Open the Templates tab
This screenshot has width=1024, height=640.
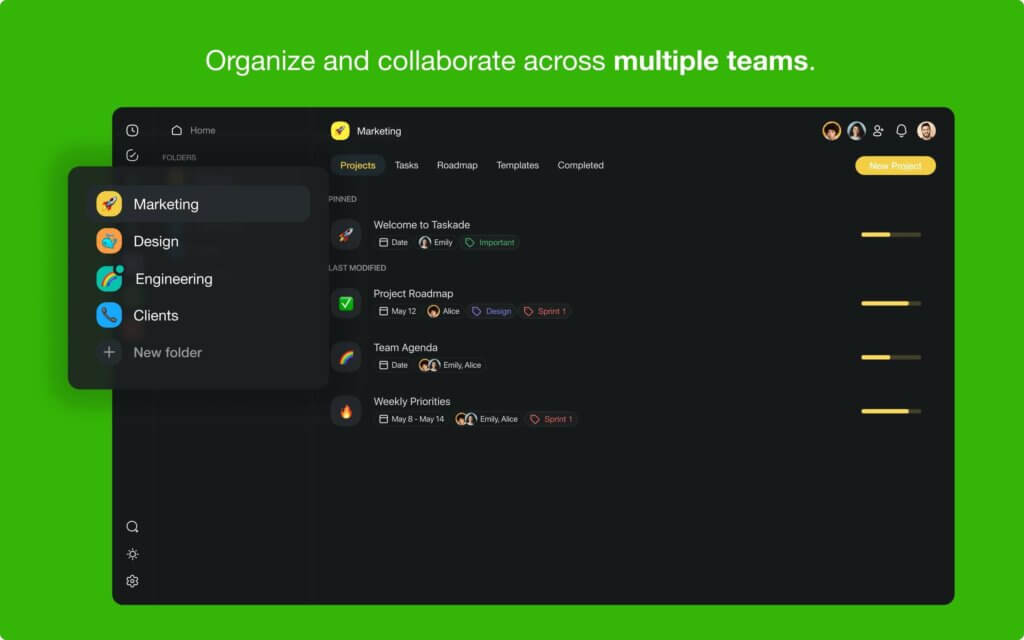[517, 165]
